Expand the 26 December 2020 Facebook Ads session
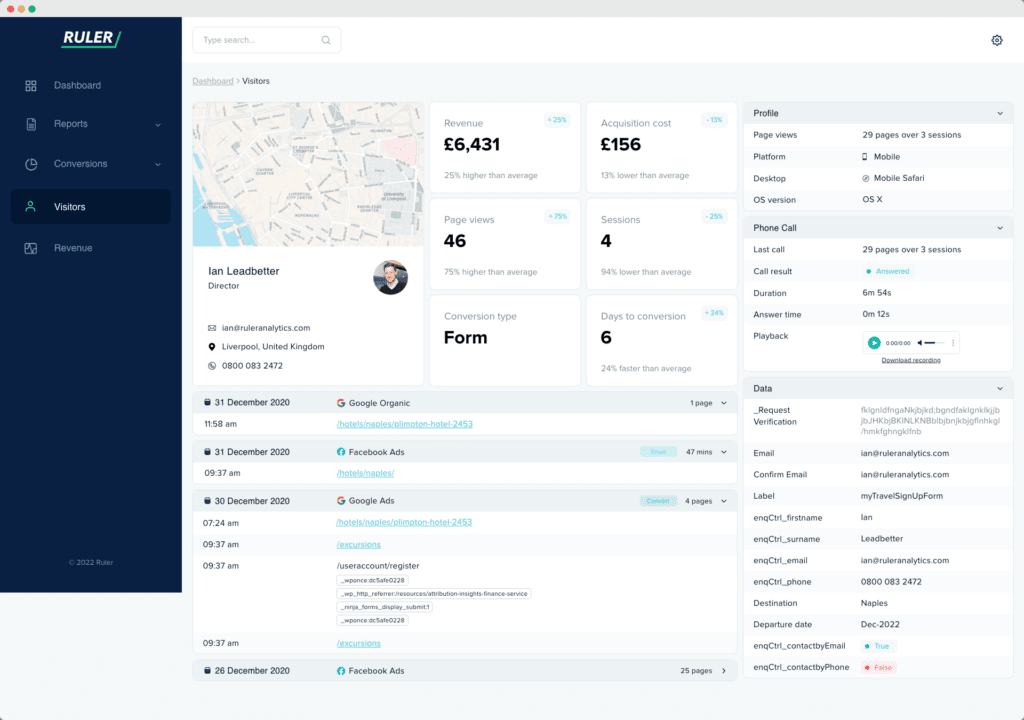1024x720 pixels. tap(724, 671)
